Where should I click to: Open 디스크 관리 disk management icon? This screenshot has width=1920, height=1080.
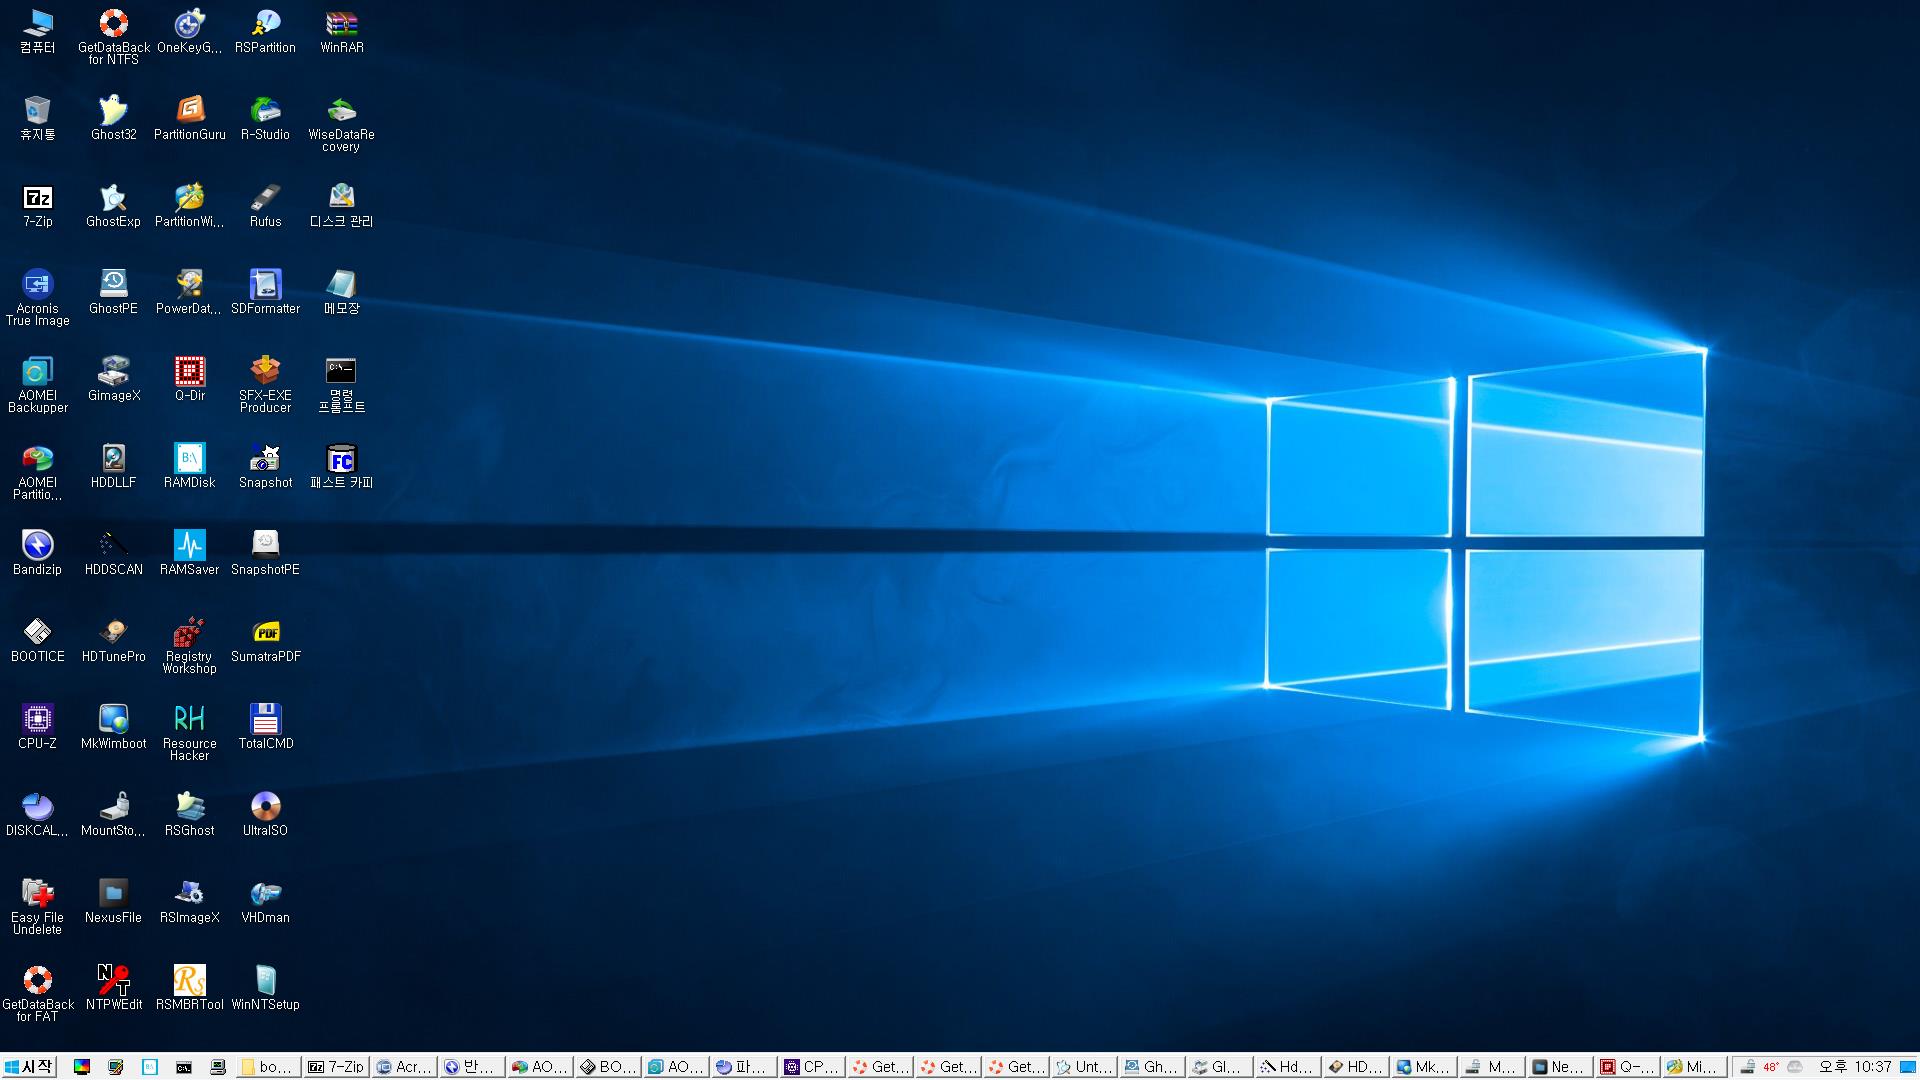342,205
